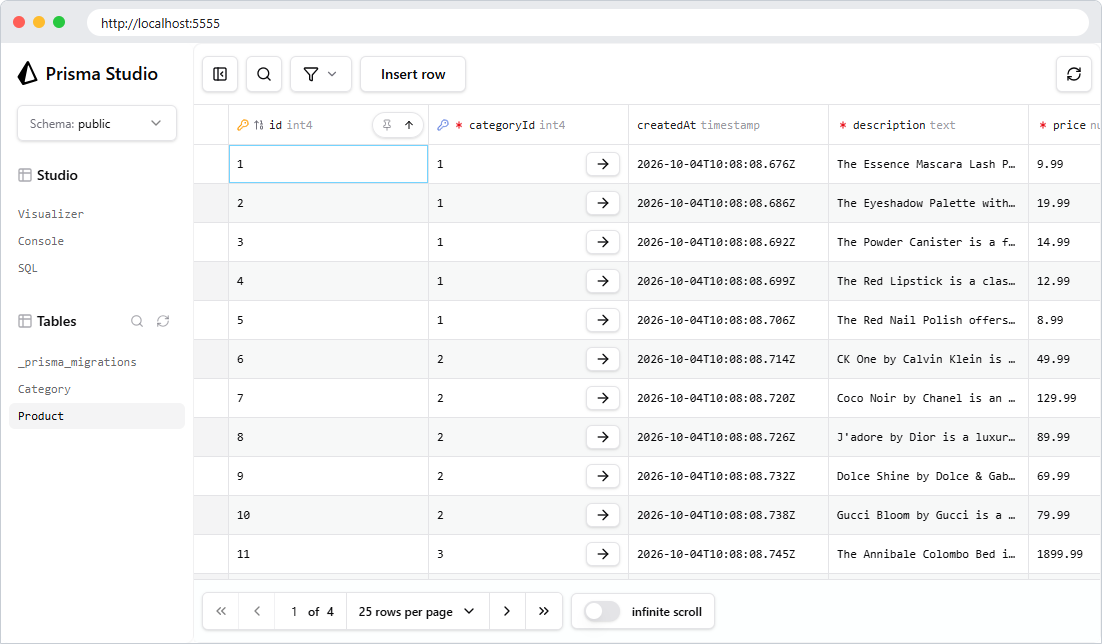The image size is (1102, 644).
Task: Open related category for product id 3
Action: pyautogui.click(x=603, y=242)
